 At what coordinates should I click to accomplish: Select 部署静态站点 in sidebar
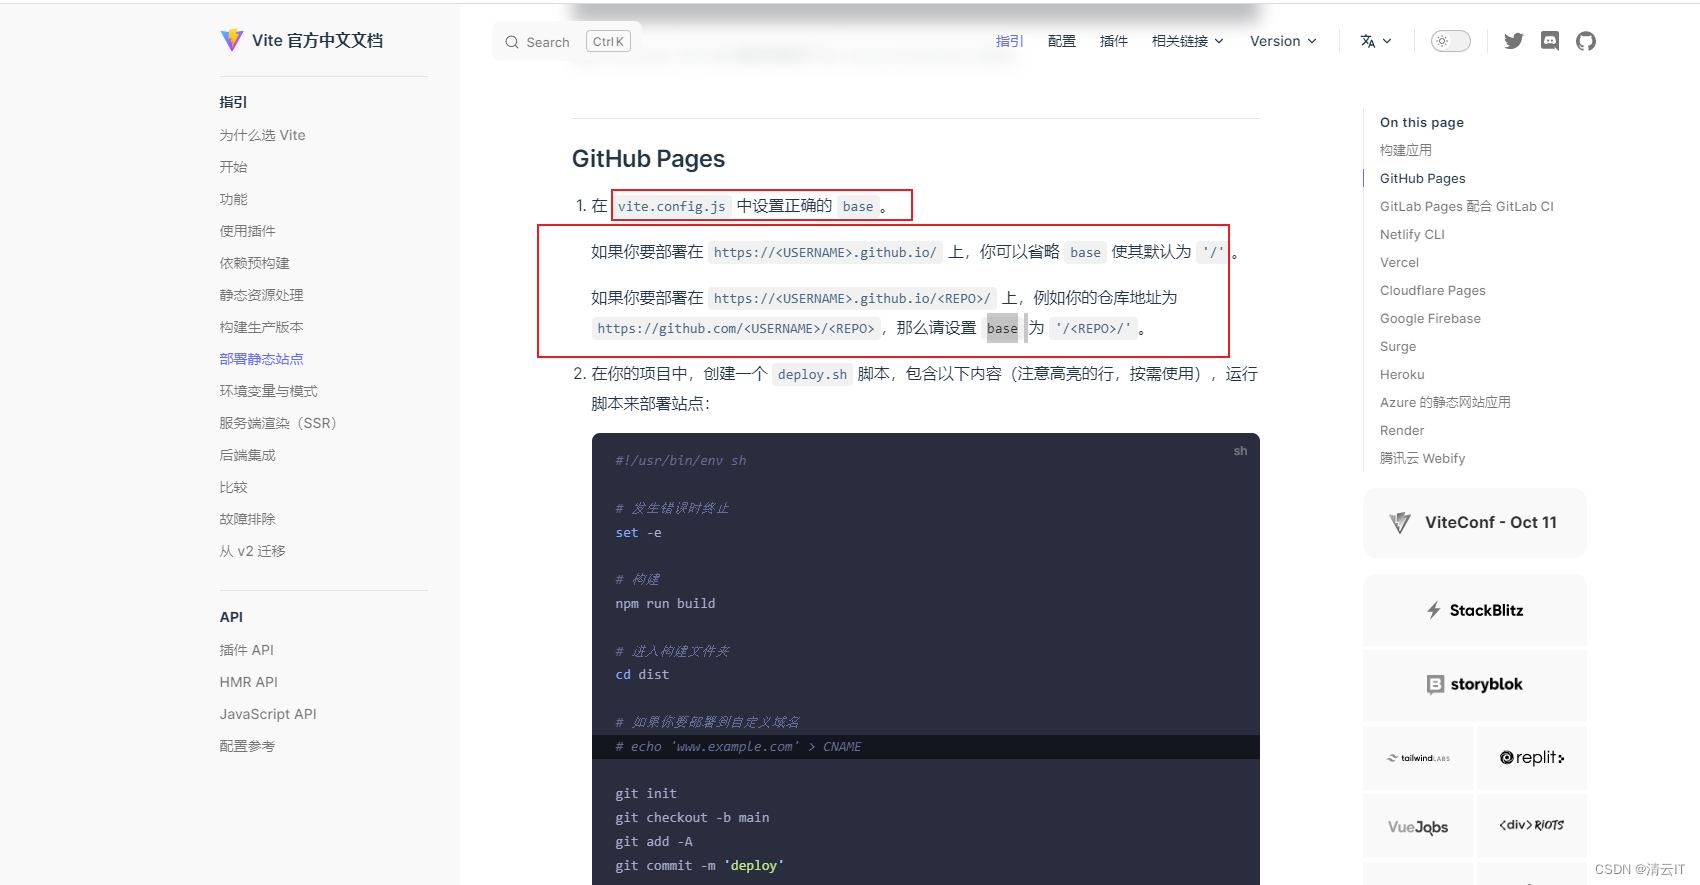(262, 359)
